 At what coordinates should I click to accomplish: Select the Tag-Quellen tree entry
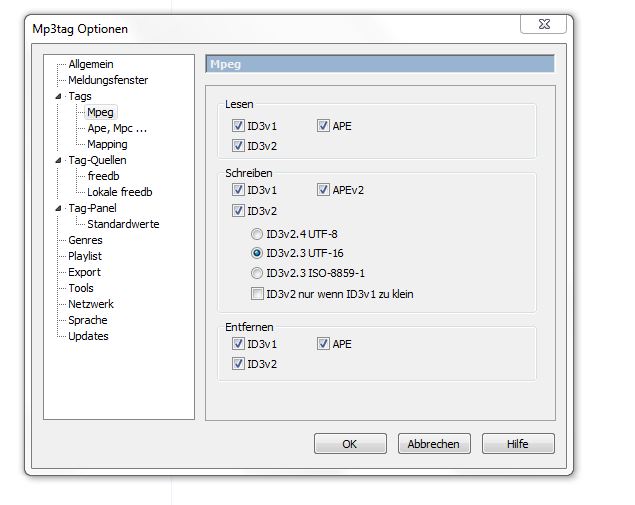click(97, 160)
